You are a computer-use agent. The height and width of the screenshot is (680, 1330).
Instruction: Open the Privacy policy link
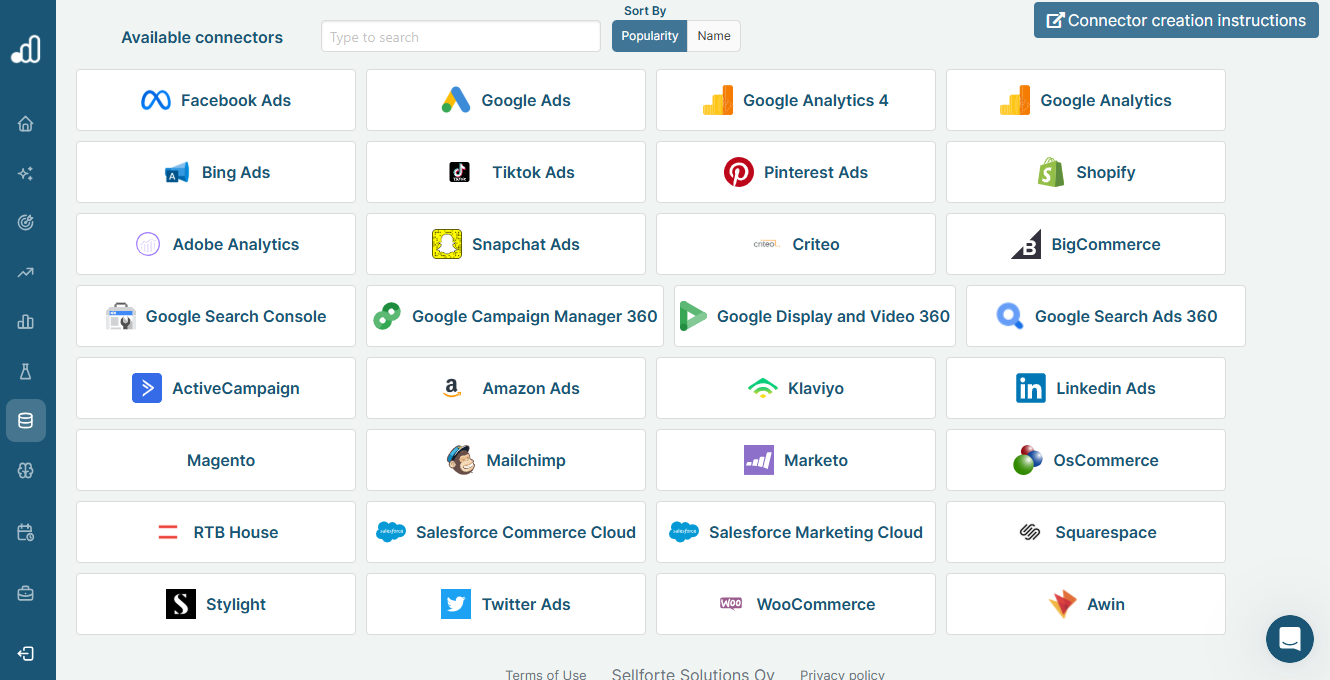pyautogui.click(x=842, y=674)
